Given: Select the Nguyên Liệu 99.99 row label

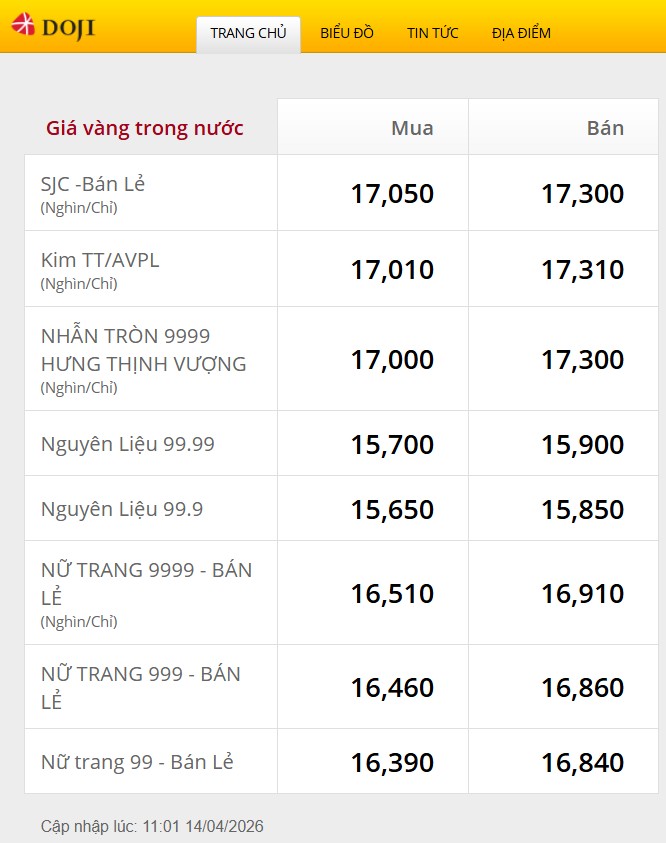Looking at the screenshot, I should click(x=127, y=444).
